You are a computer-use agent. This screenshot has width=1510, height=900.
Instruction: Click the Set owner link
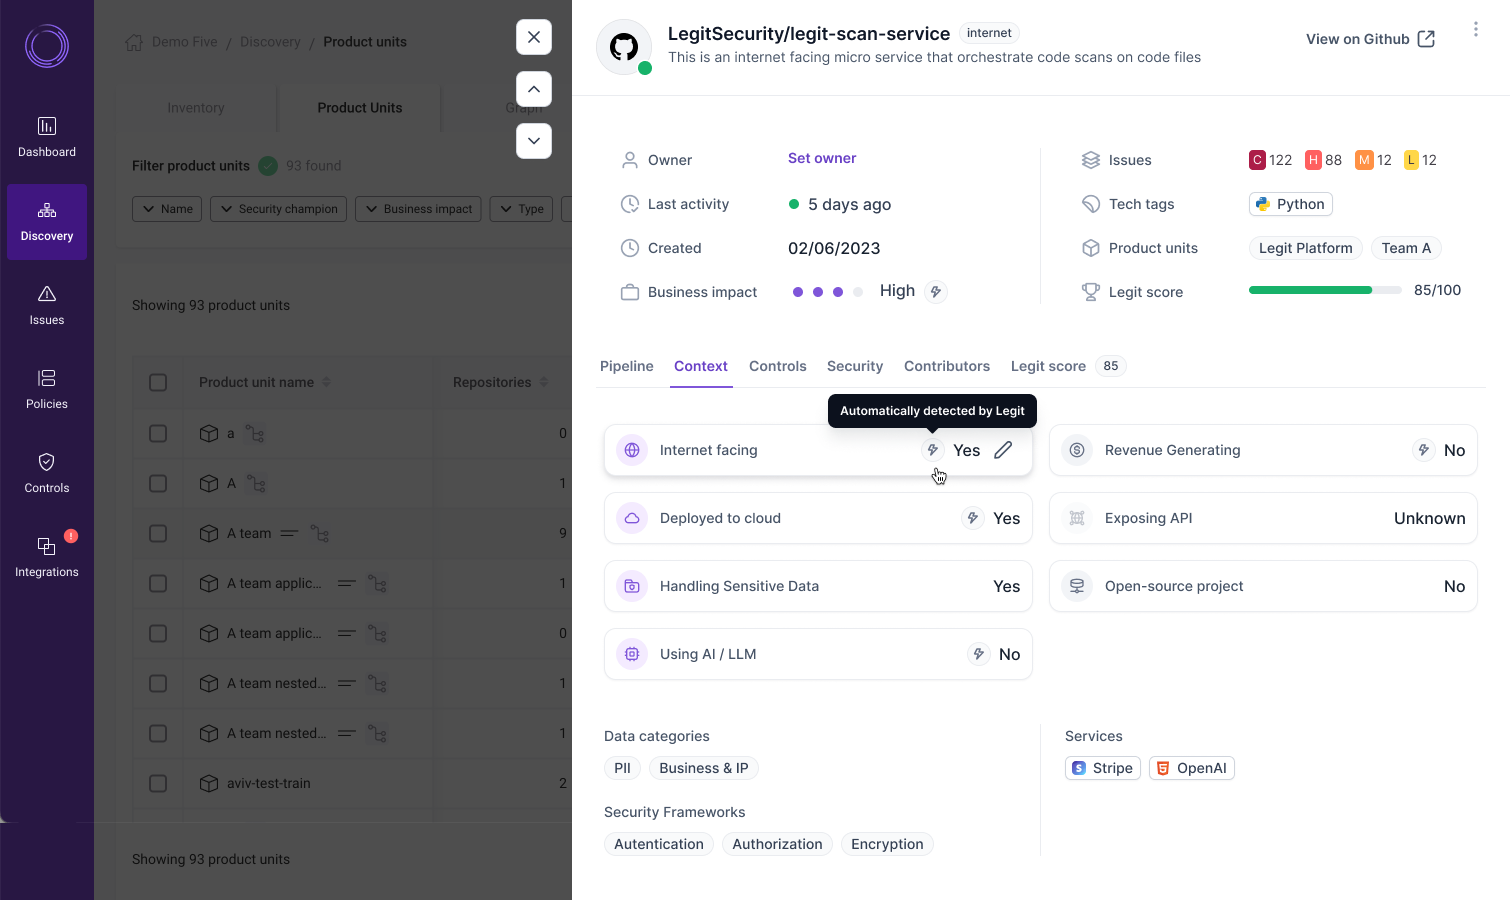point(821,158)
